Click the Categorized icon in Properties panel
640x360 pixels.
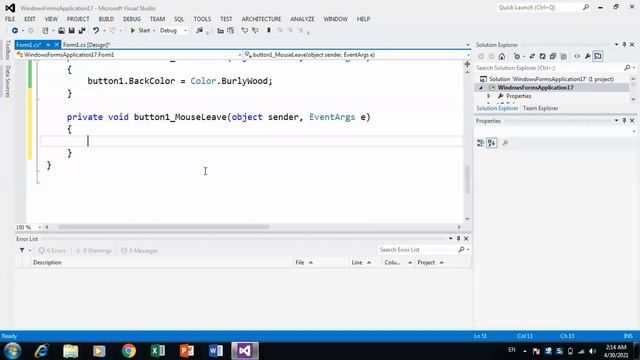pos(480,143)
